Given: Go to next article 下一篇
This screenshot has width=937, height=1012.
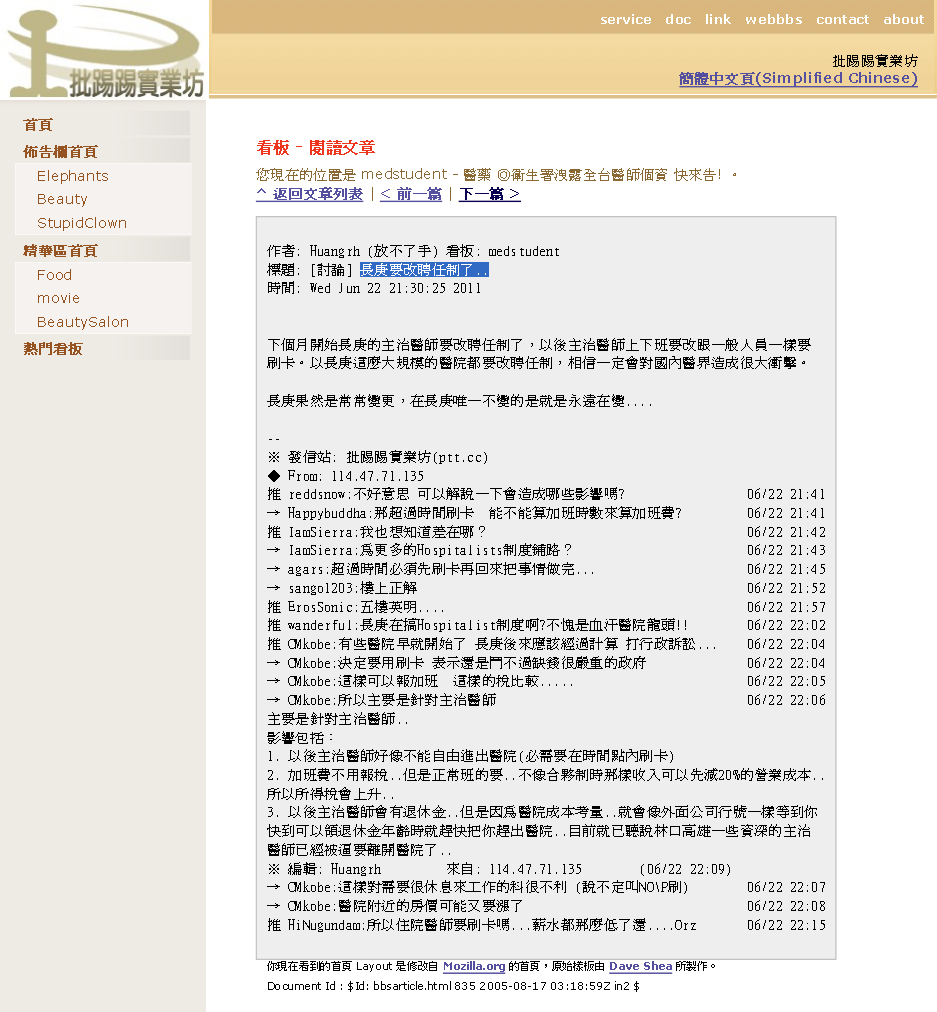Looking at the screenshot, I should 489,194.
